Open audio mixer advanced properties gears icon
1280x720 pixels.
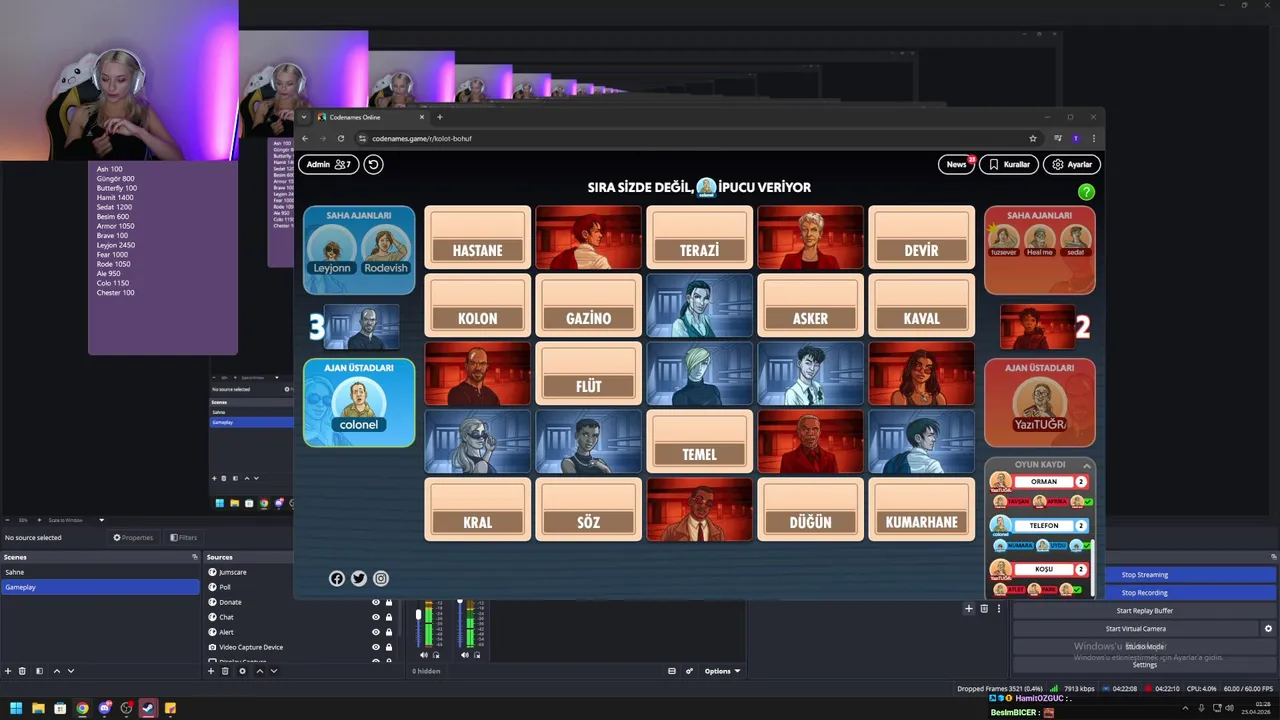[x=689, y=671]
